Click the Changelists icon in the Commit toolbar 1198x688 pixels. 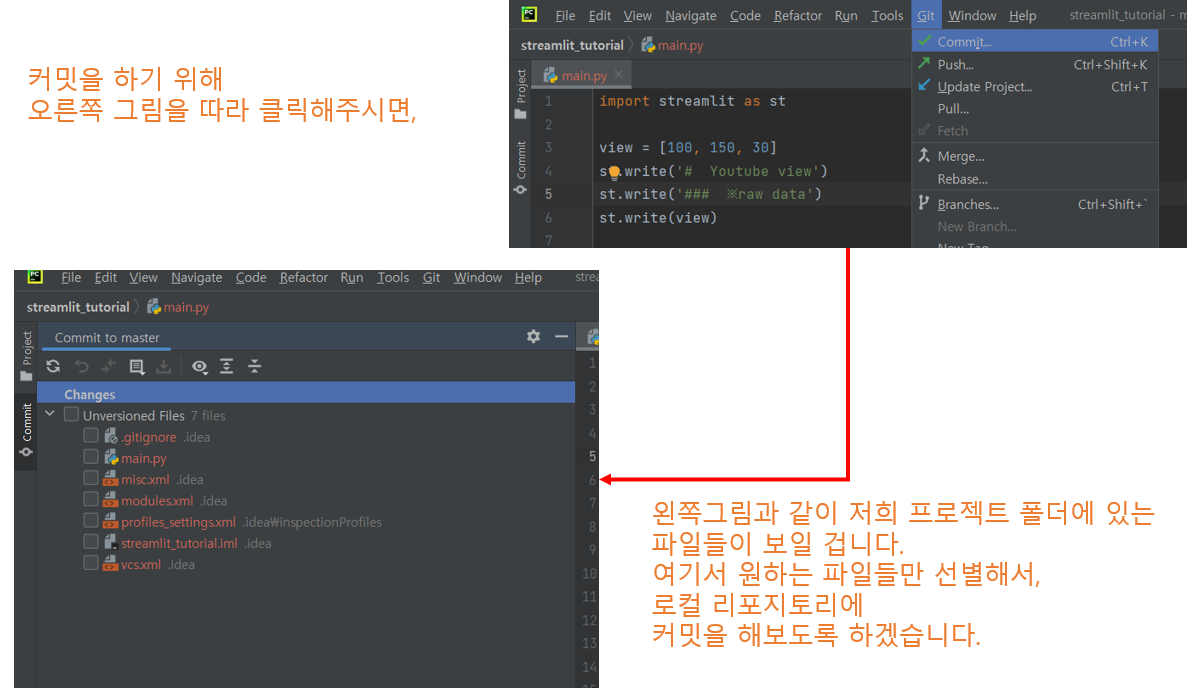tap(137, 366)
